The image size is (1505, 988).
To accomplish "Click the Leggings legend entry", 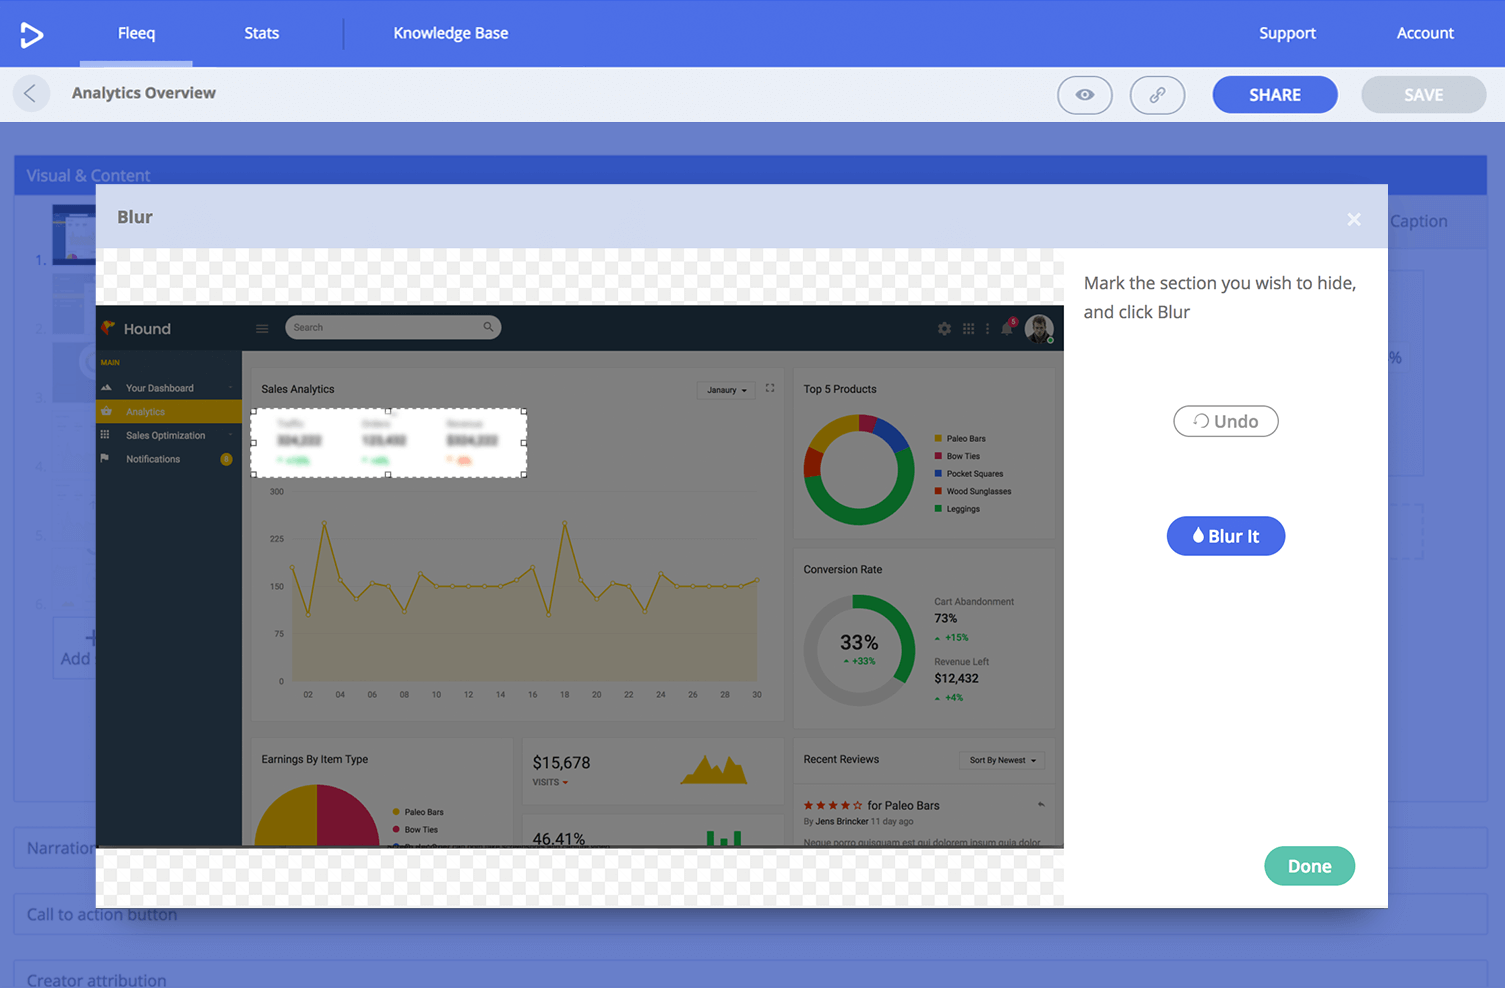I will pyautogui.click(x=957, y=509).
